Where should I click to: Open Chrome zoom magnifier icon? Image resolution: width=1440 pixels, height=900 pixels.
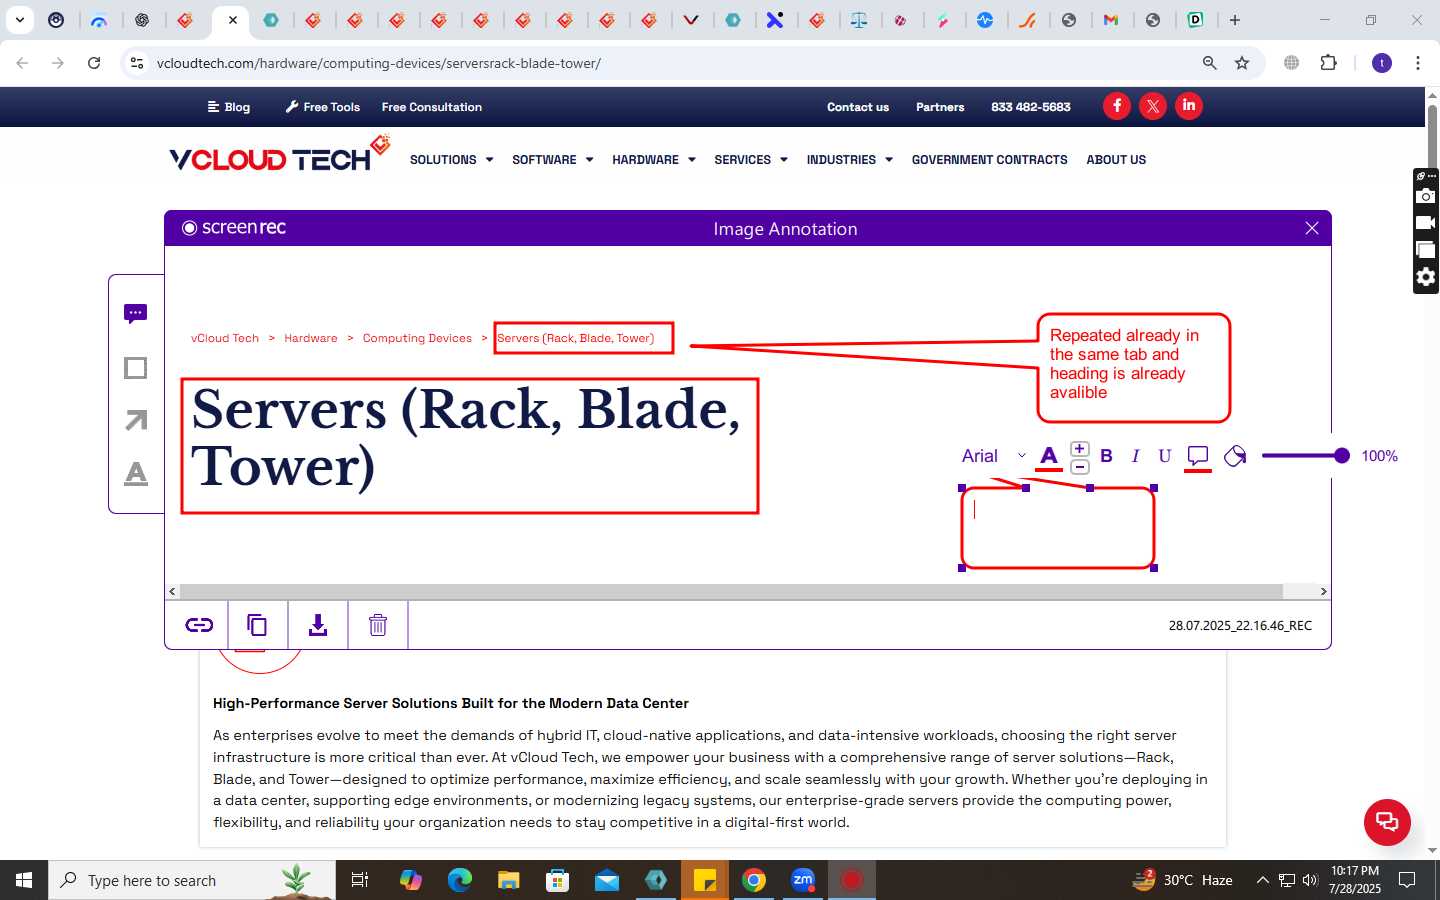(1209, 63)
